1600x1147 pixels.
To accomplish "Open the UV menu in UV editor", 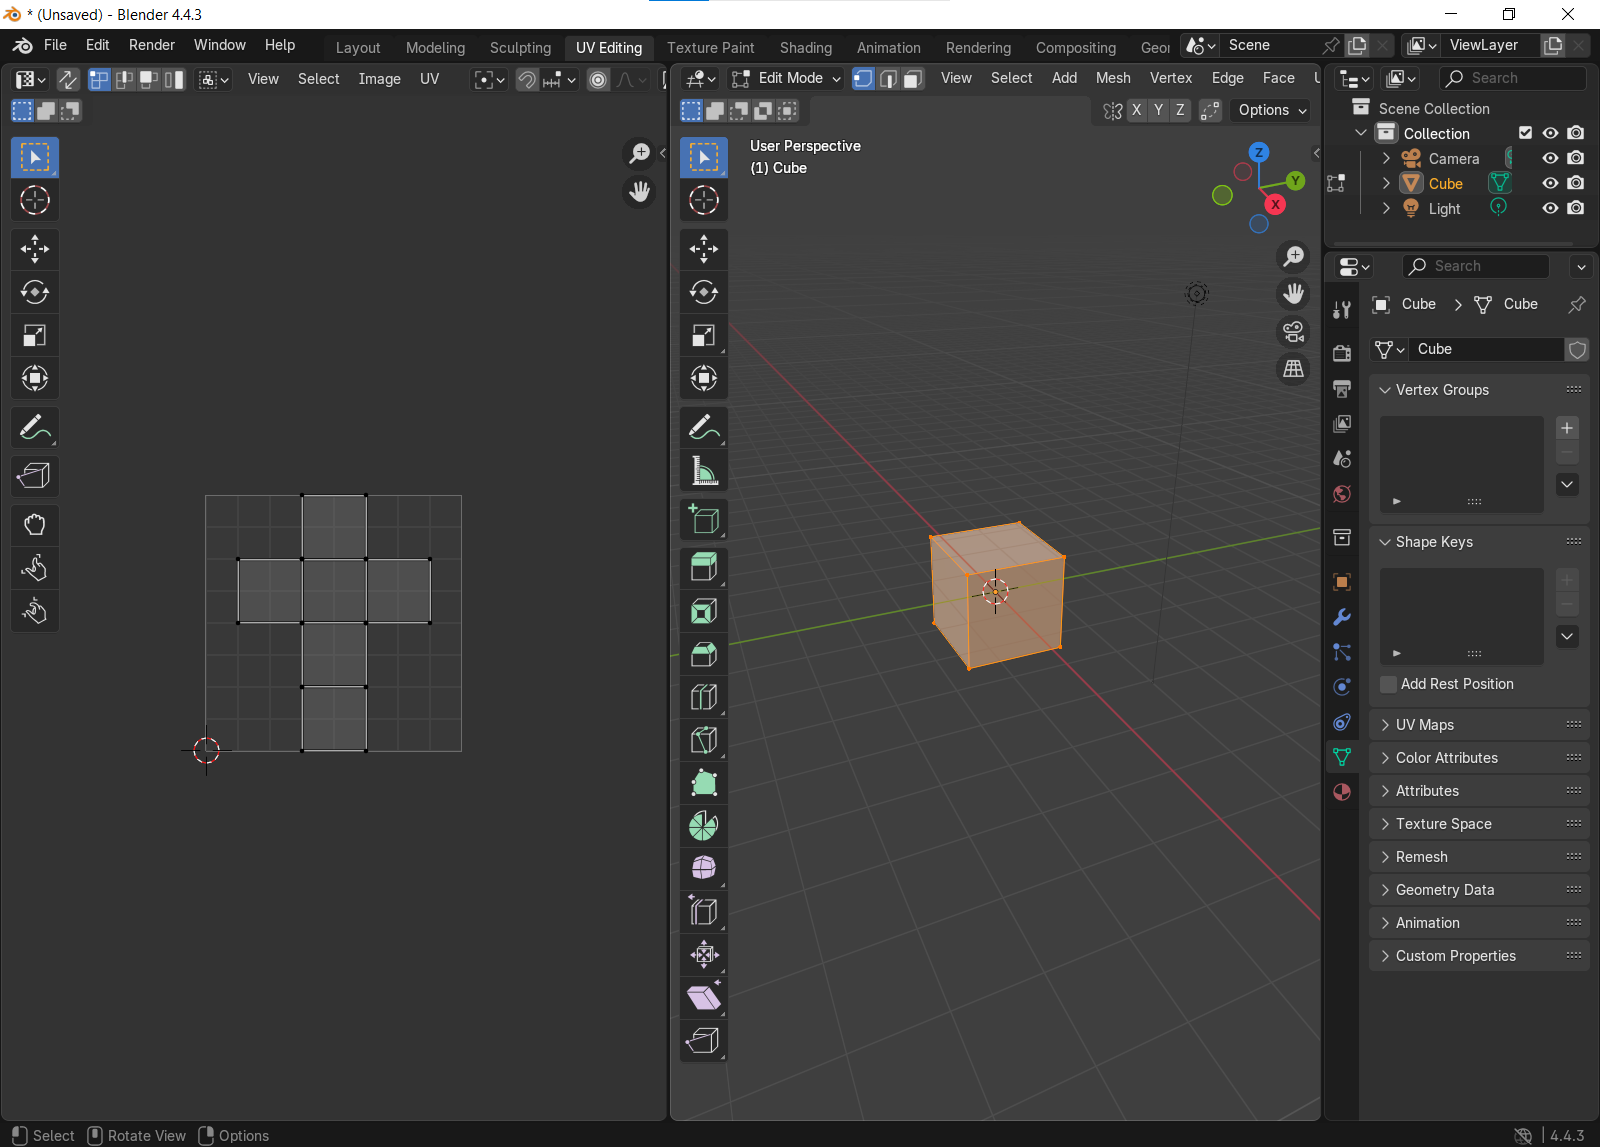I will pos(430,79).
